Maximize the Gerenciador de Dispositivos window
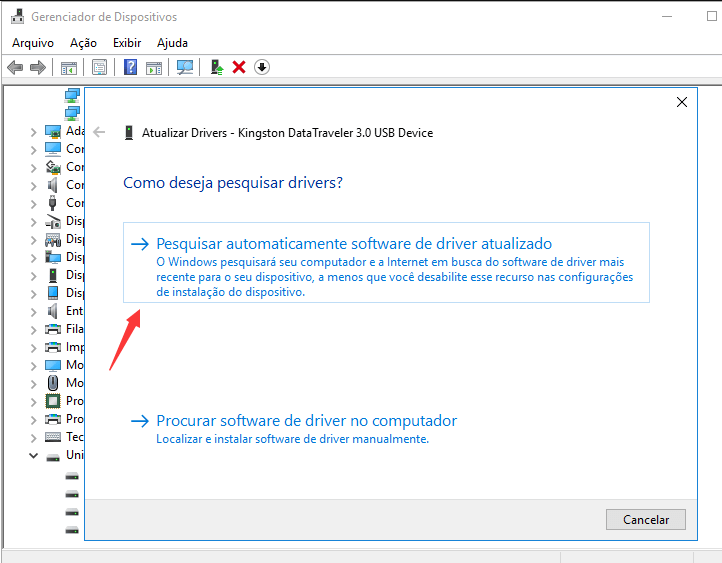 711,17
